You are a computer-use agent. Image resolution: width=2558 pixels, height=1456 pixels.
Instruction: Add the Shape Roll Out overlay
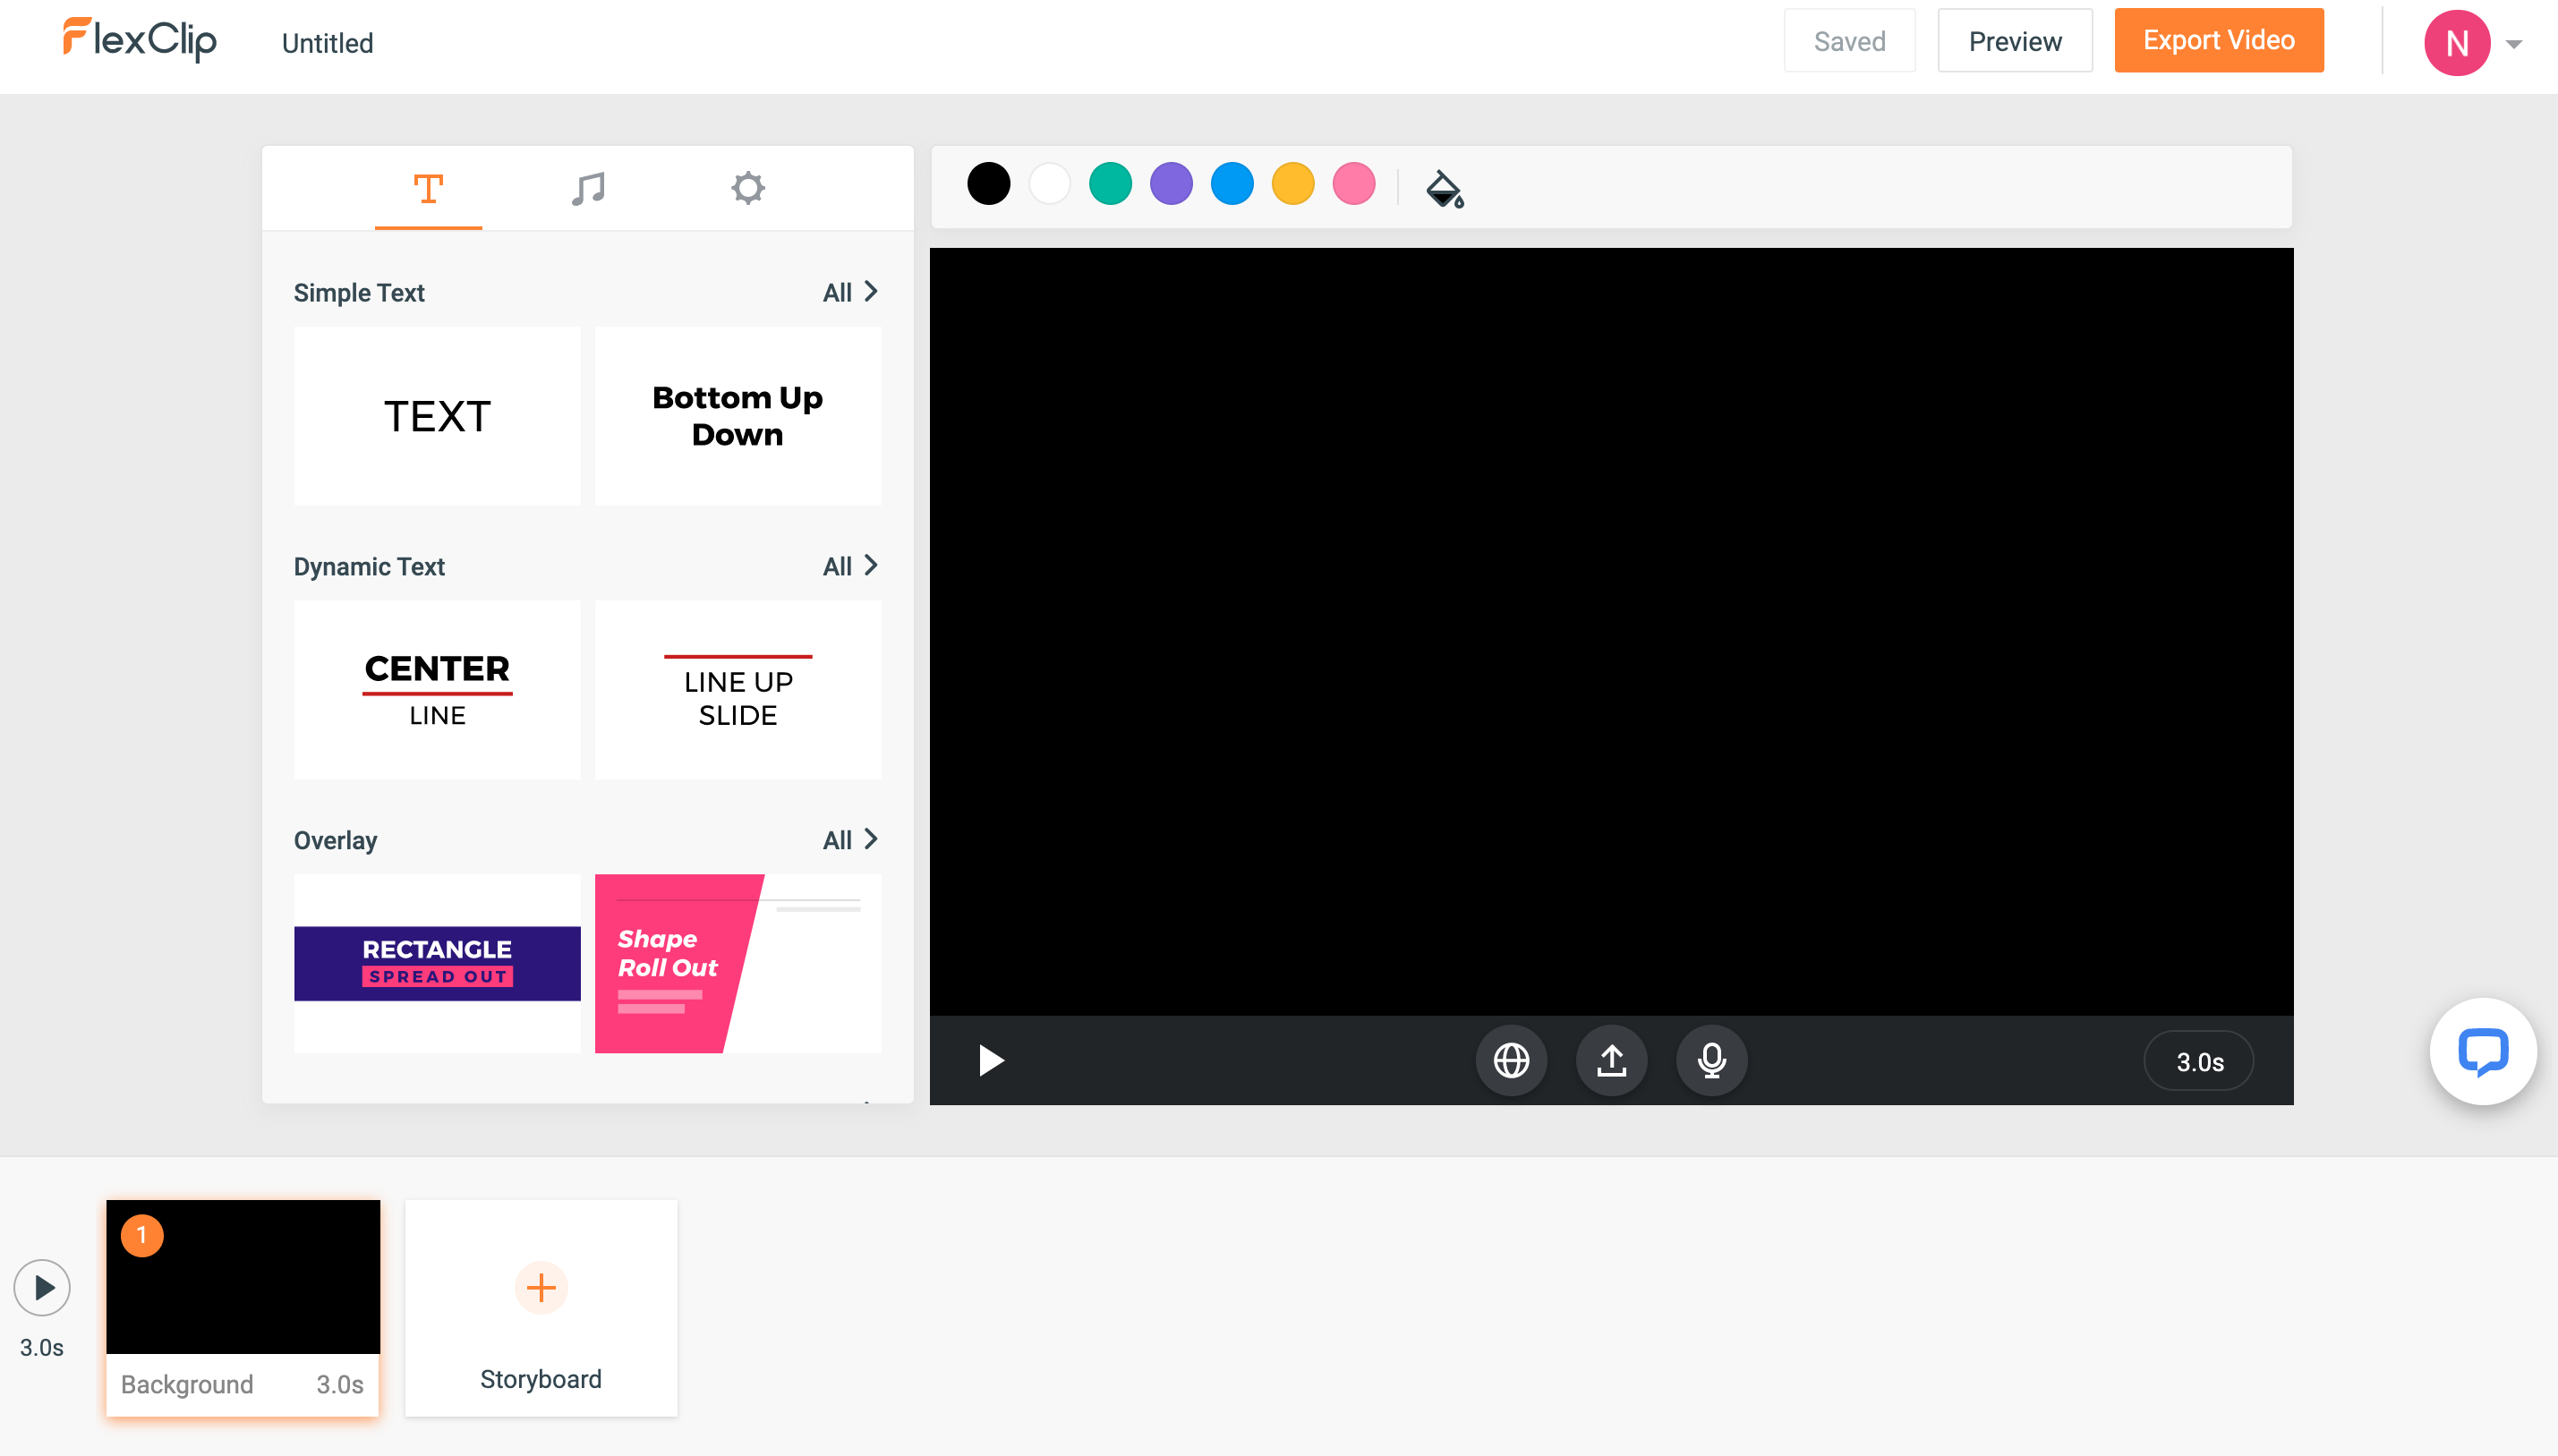(x=738, y=964)
